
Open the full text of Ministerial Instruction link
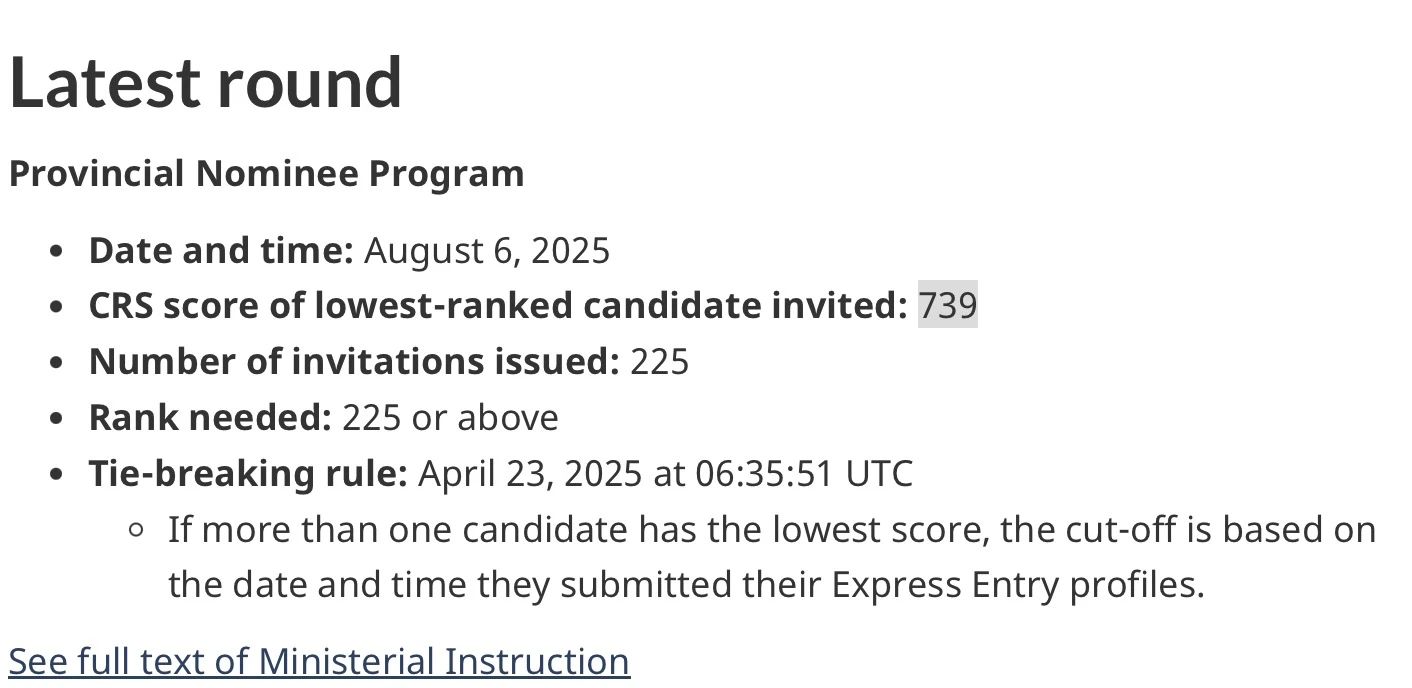[x=319, y=662]
